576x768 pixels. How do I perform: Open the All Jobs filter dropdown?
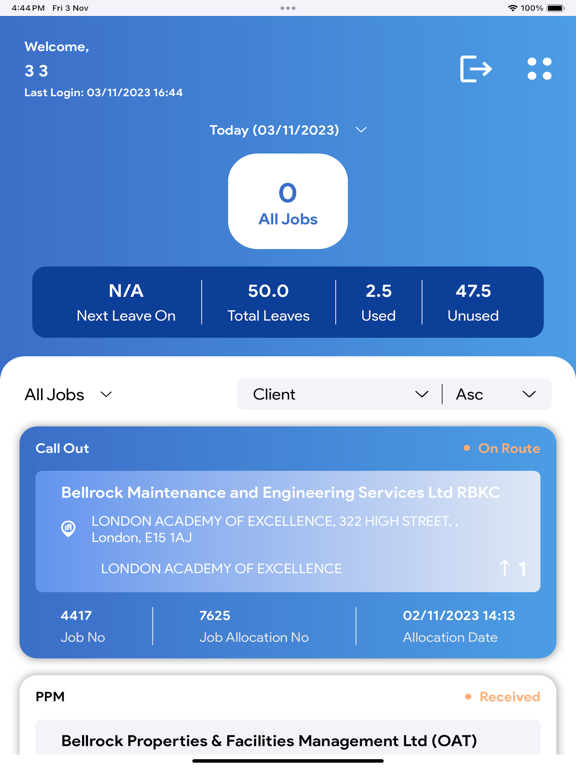pyautogui.click(x=69, y=395)
